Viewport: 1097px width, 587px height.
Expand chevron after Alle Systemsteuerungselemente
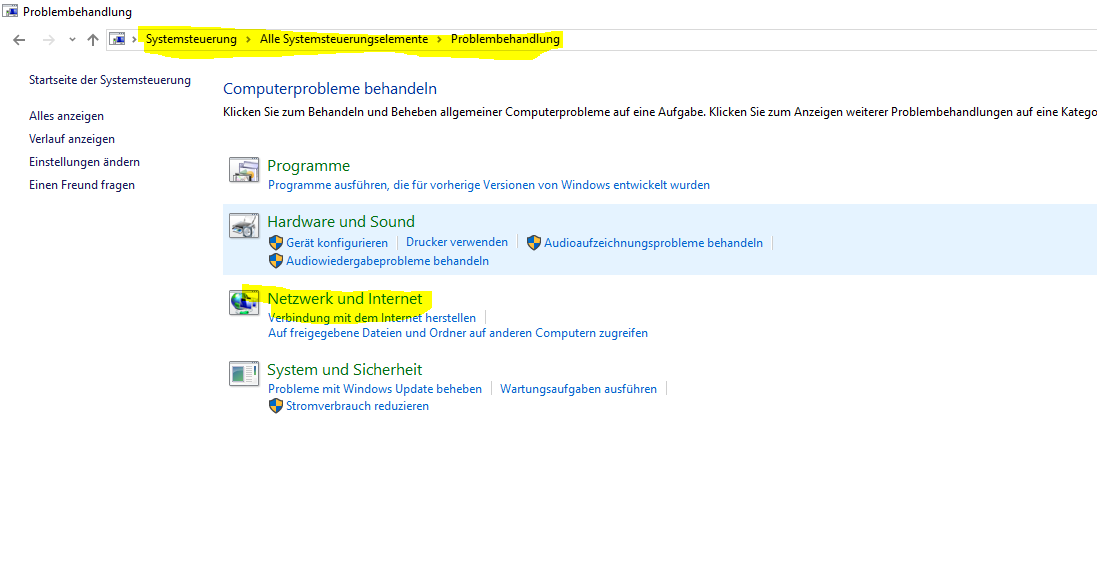coord(439,40)
